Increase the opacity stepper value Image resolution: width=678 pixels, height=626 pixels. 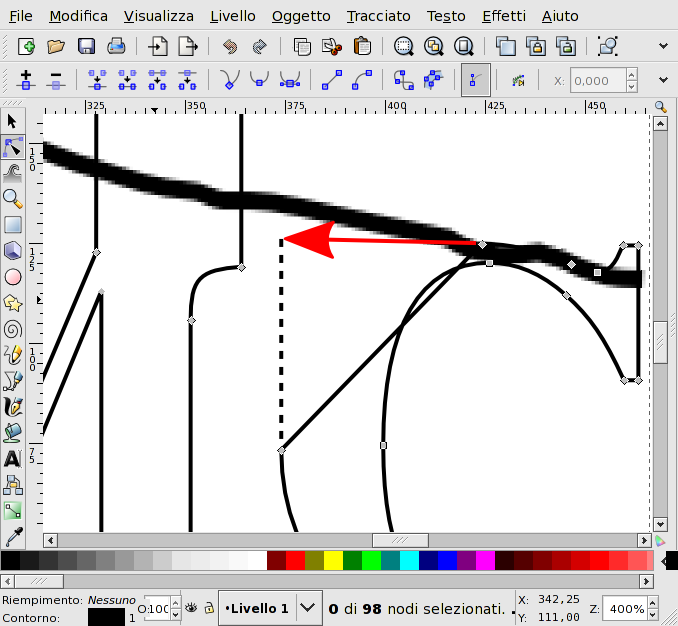click(175, 603)
